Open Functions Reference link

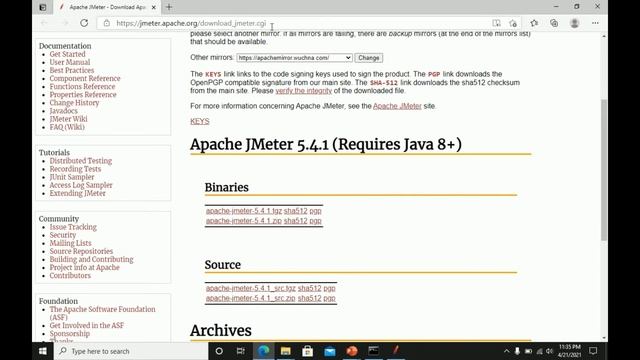pyautogui.click(x=82, y=87)
